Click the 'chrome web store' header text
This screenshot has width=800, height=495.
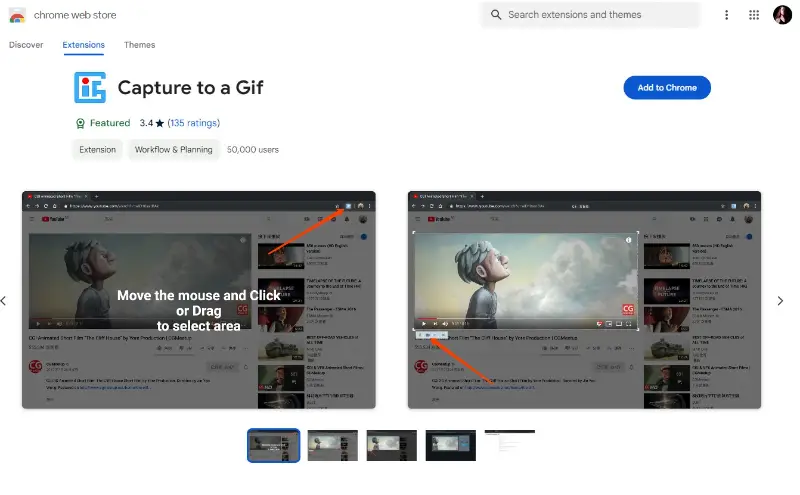(x=75, y=15)
